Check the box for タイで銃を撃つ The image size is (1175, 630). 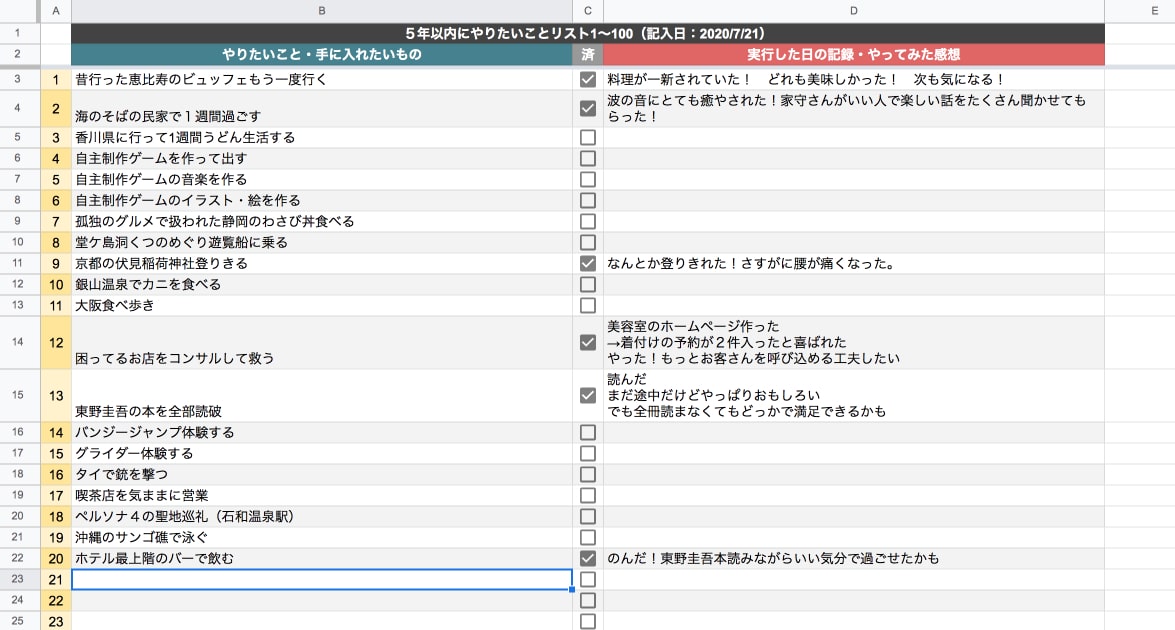point(588,475)
